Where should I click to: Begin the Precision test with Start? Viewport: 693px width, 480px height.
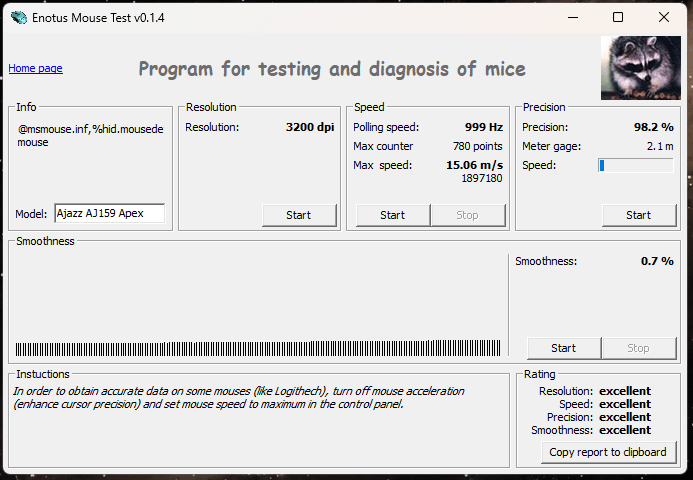[x=638, y=215]
